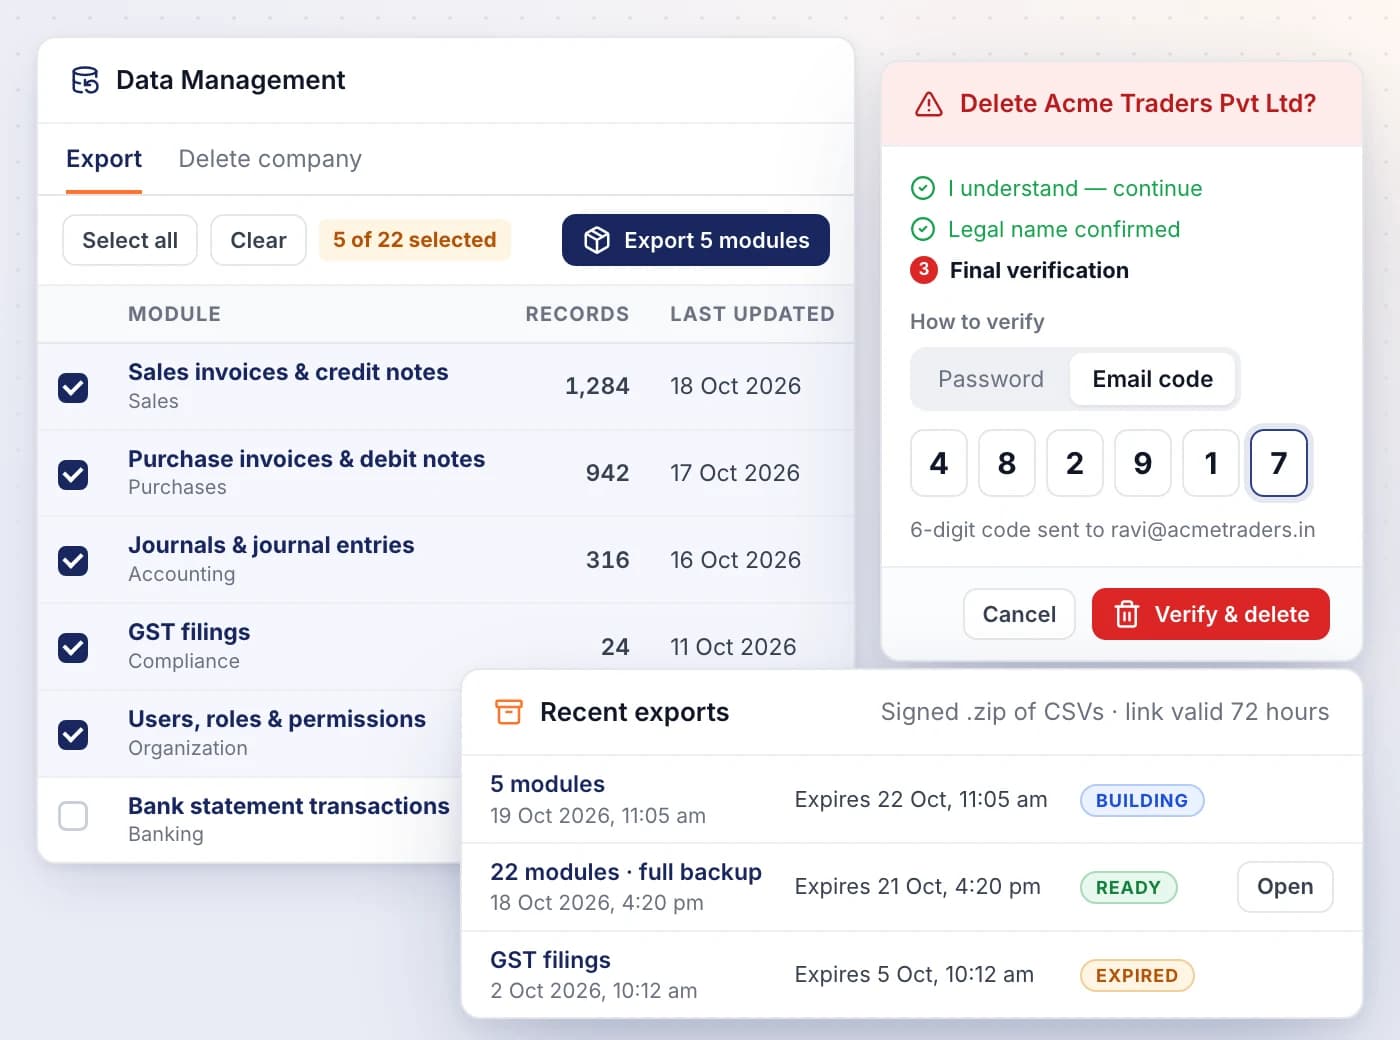Click Journals & journal entries module name
1400x1040 pixels.
coord(271,545)
